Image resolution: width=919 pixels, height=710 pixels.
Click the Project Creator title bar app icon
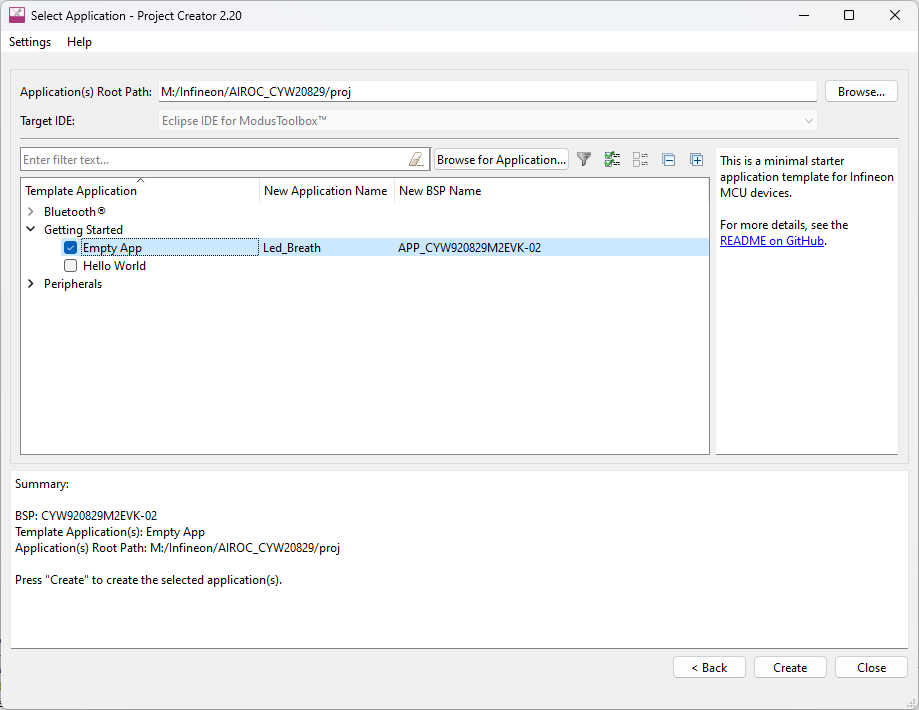pyautogui.click(x=17, y=15)
